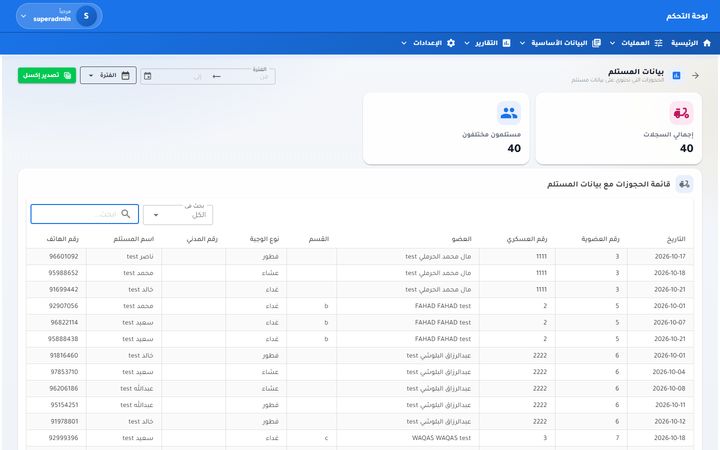The width and height of the screenshot is (720, 450).
Task: Expand the التقارير menu chevron
Action: click(467, 43)
